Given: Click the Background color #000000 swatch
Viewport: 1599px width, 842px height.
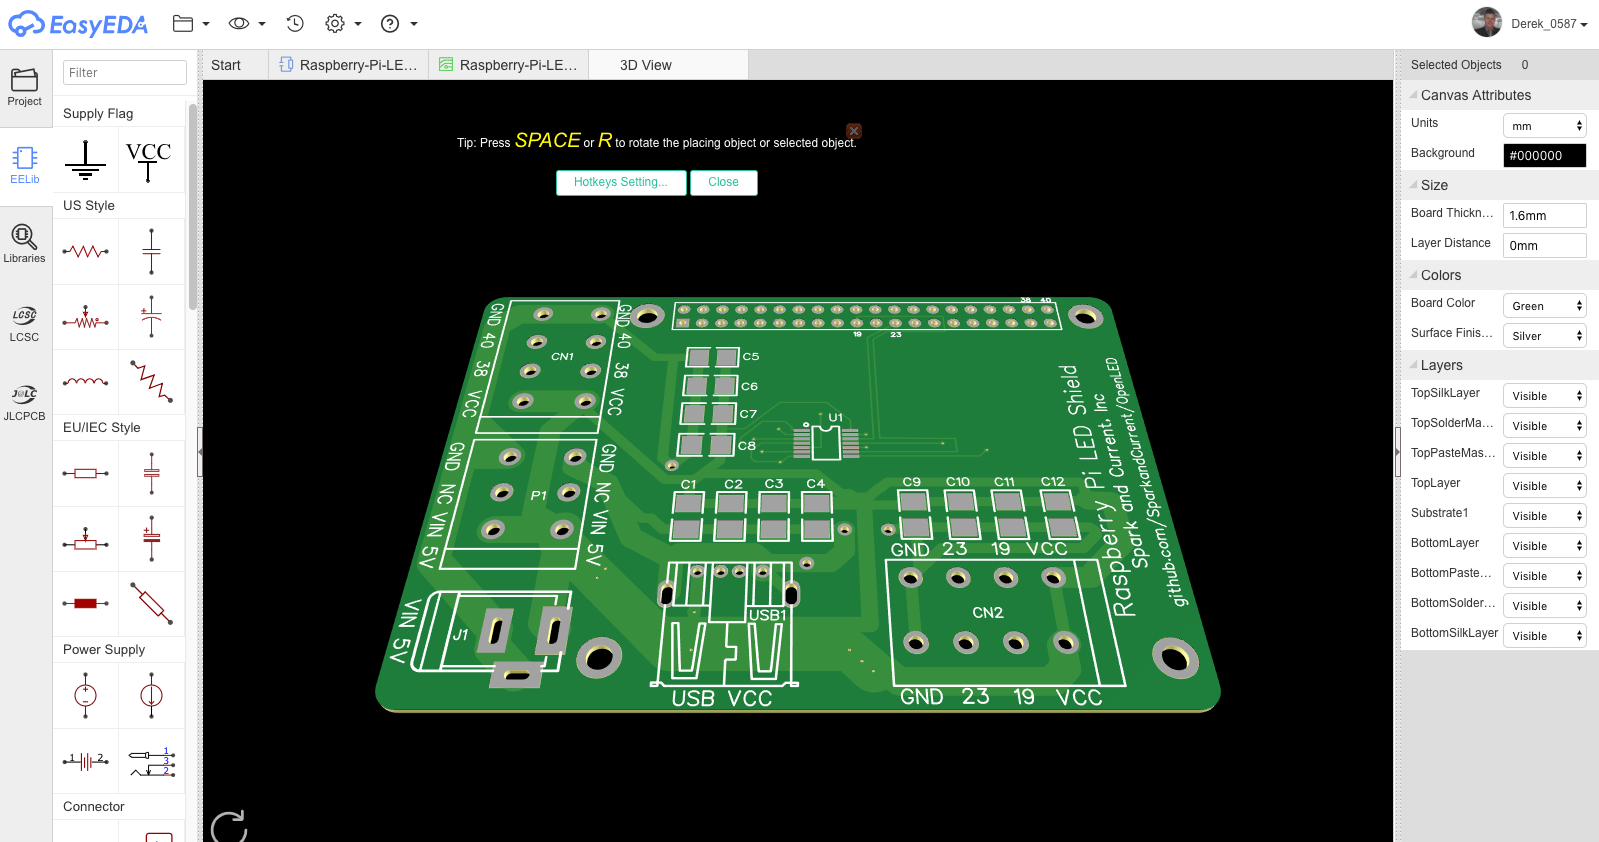Looking at the screenshot, I should [1544, 155].
